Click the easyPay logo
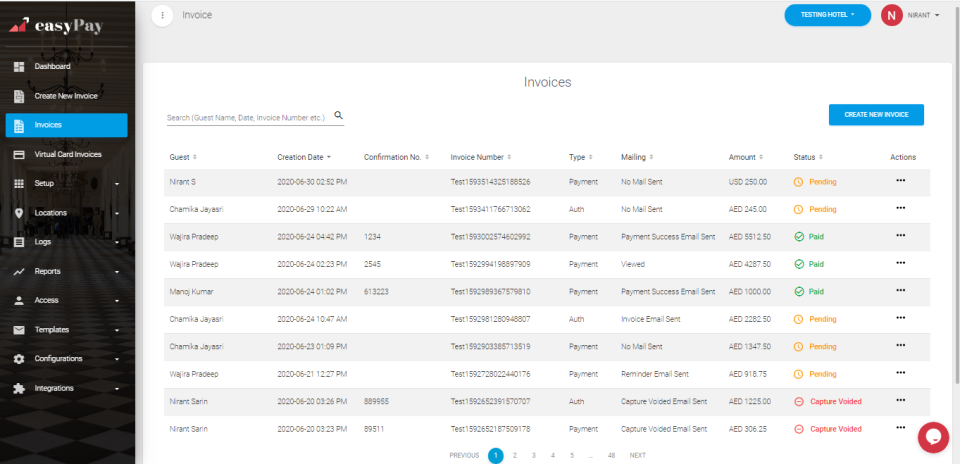The height and width of the screenshot is (464, 960). pos(56,26)
